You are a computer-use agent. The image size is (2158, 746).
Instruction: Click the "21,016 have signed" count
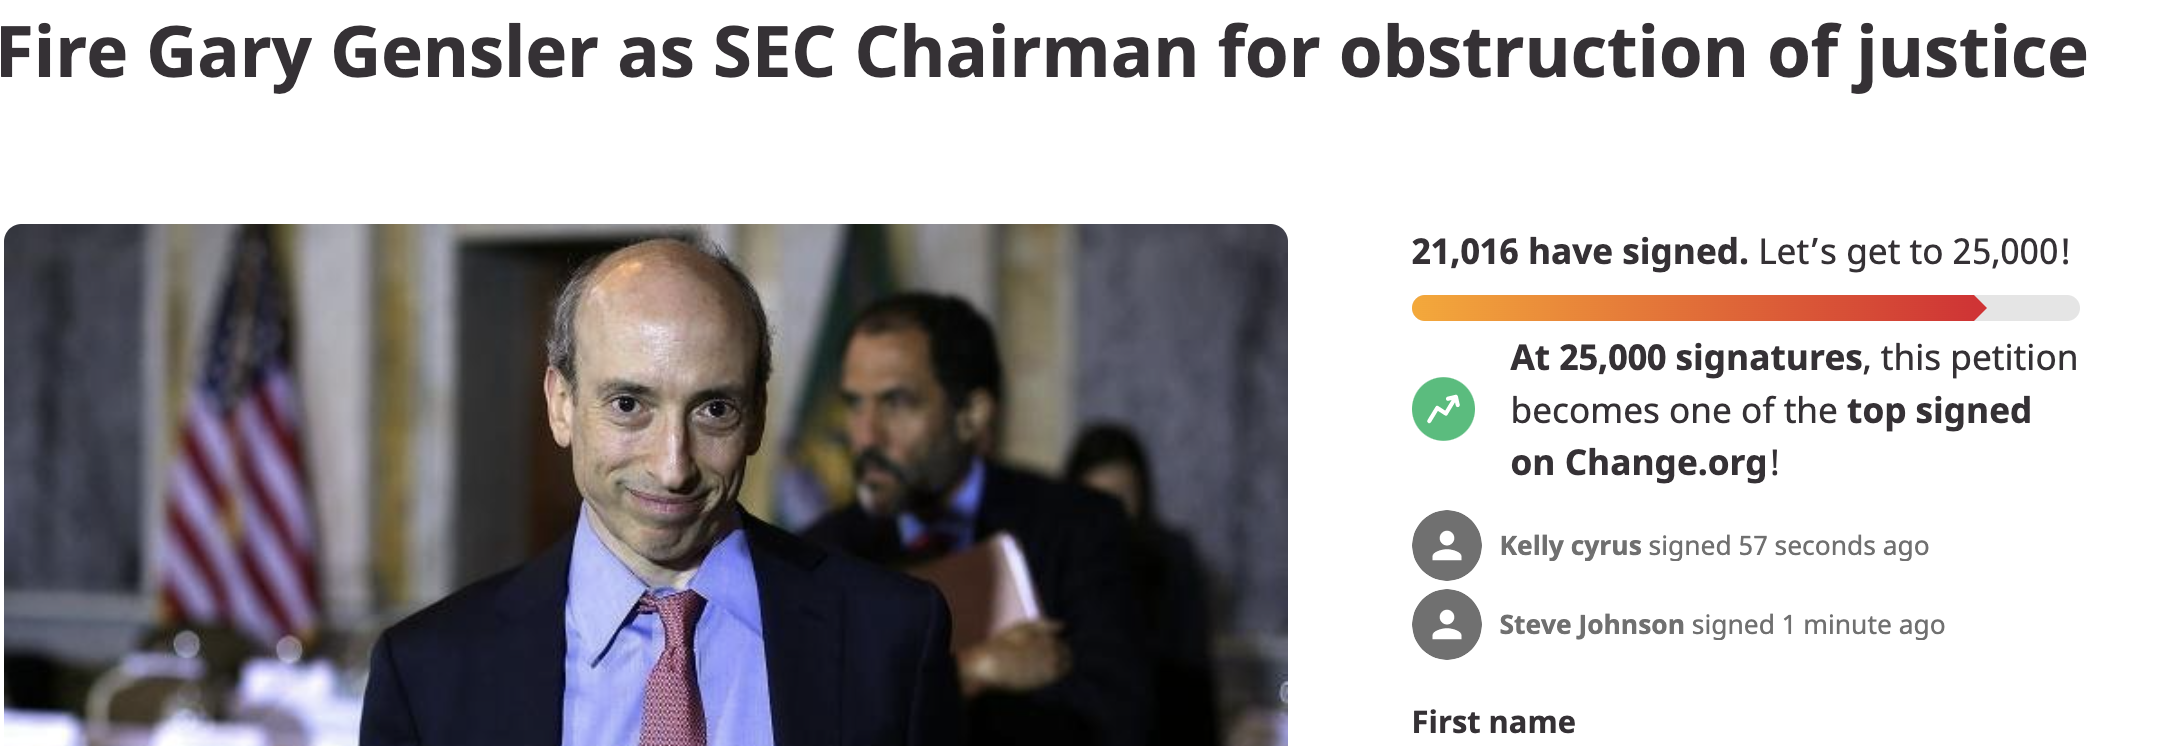pyautogui.click(x=1579, y=252)
